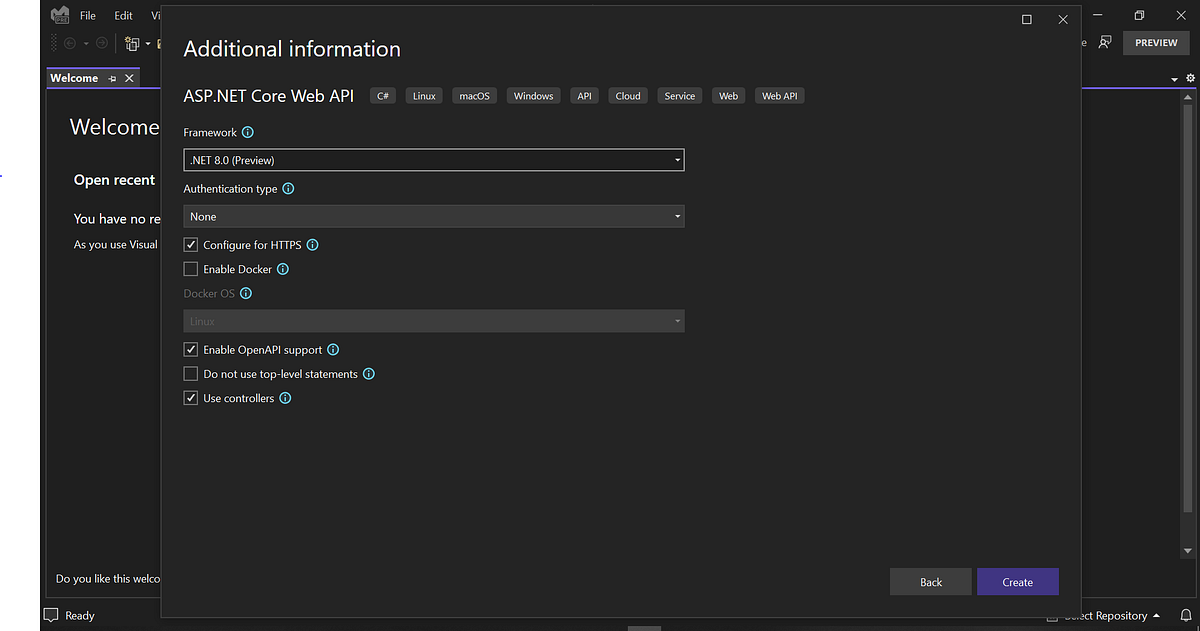
Task: Disable Enable OpenAPI support
Action: coord(190,349)
